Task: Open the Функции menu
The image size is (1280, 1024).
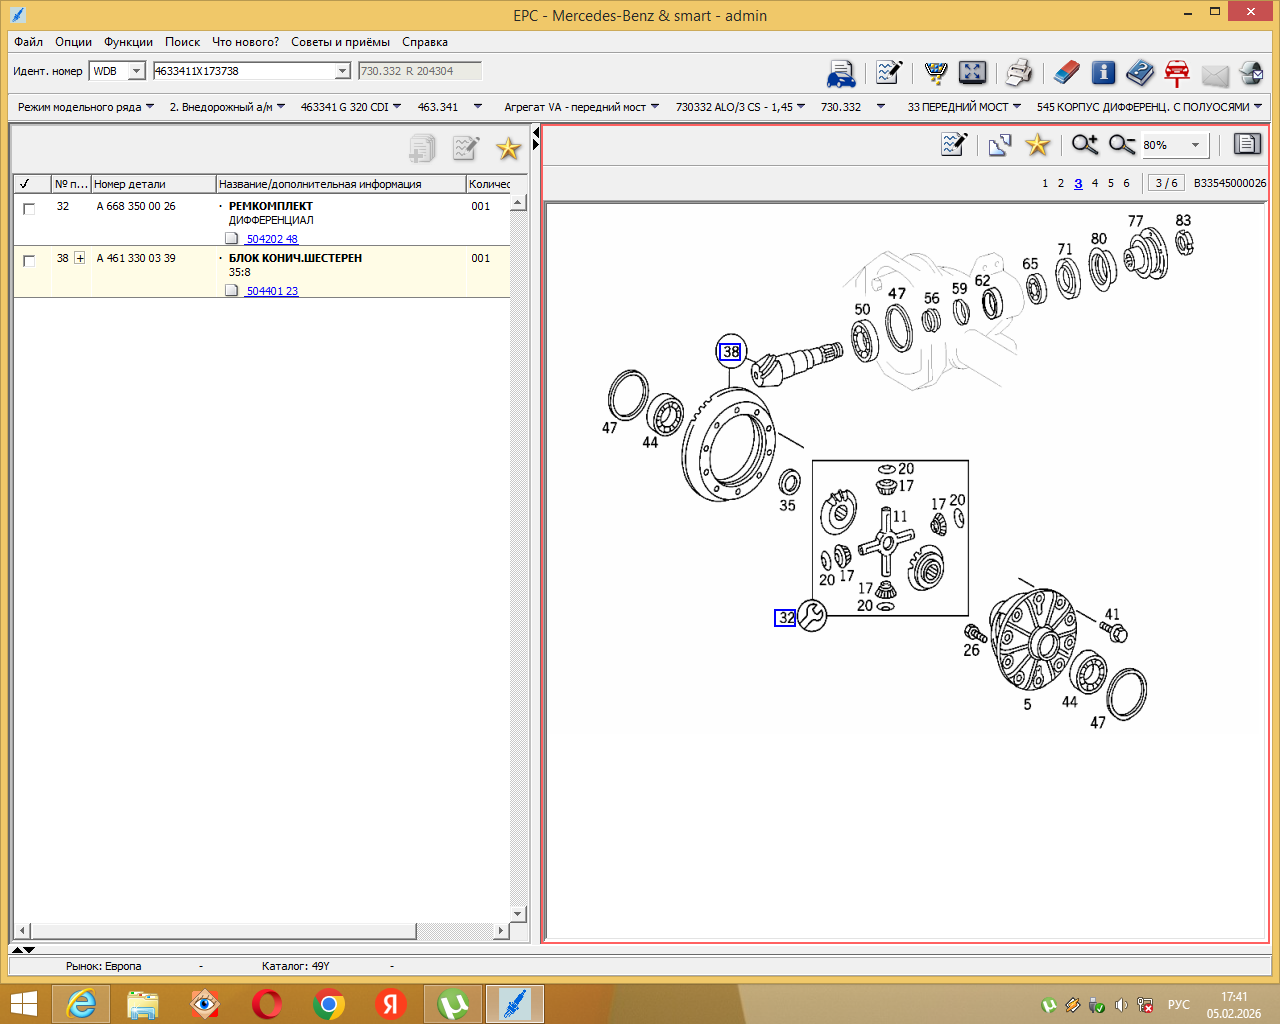Action: (x=128, y=42)
